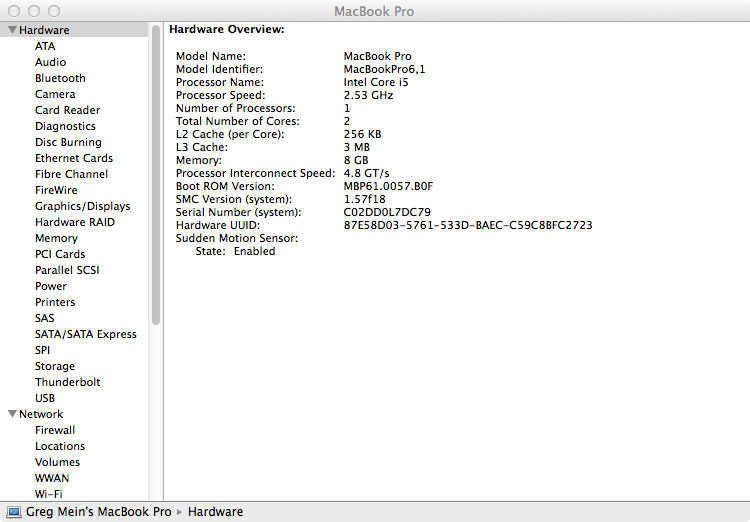
Task: Select Ethernet Cards entry
Action: point(74,158)
